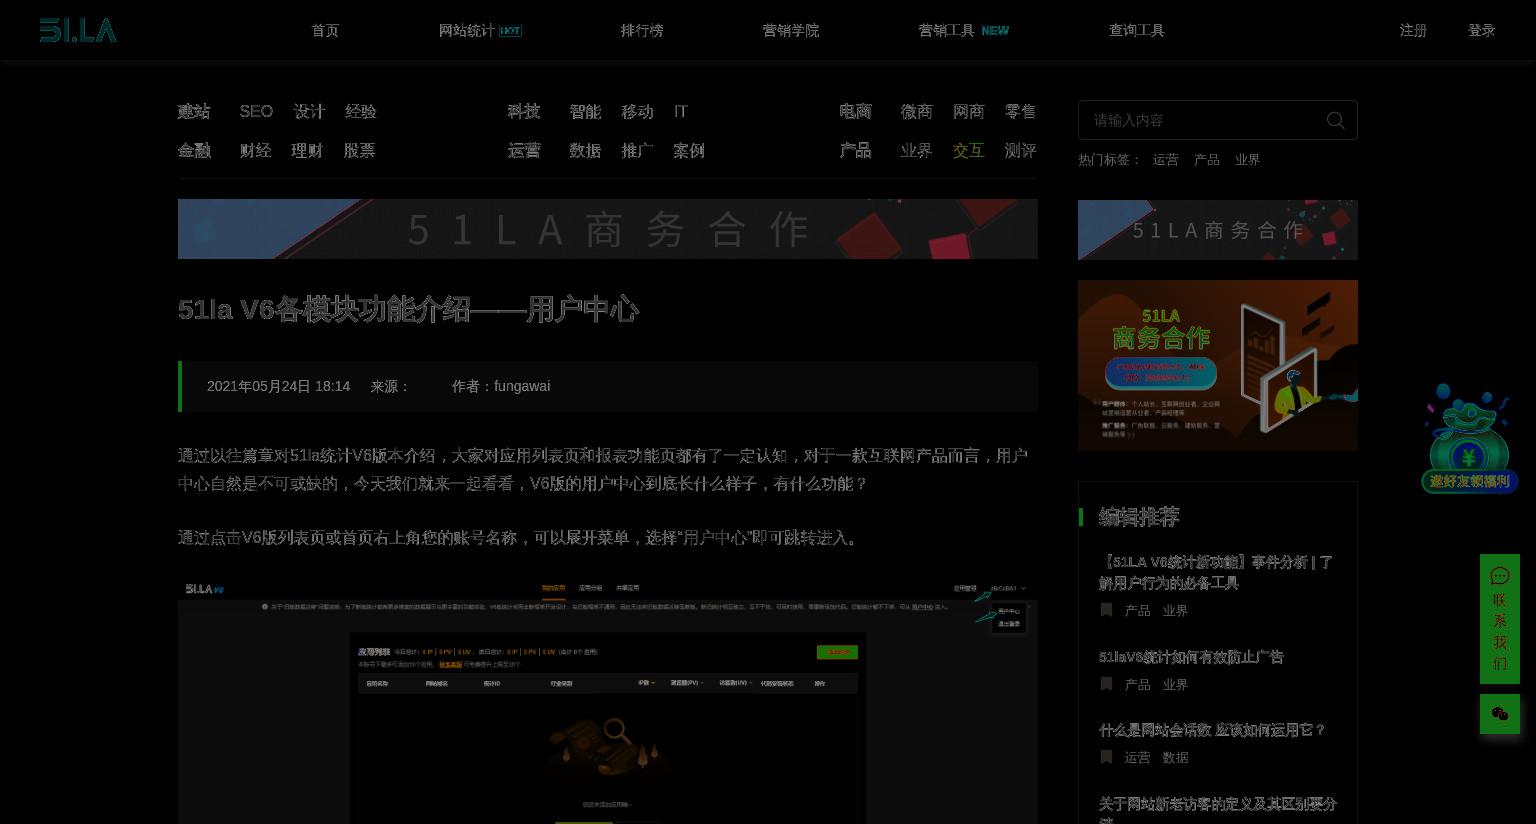Go to 排行榜 in navigation
This screenshot has width=1536, height=824.
[642, 30]
